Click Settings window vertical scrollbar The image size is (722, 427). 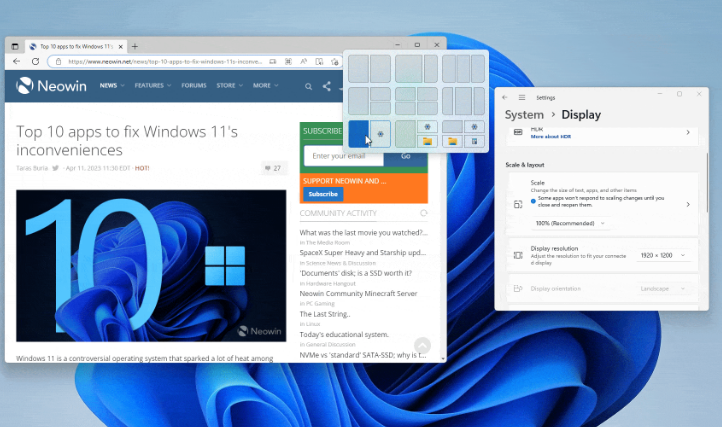point(707,183)
